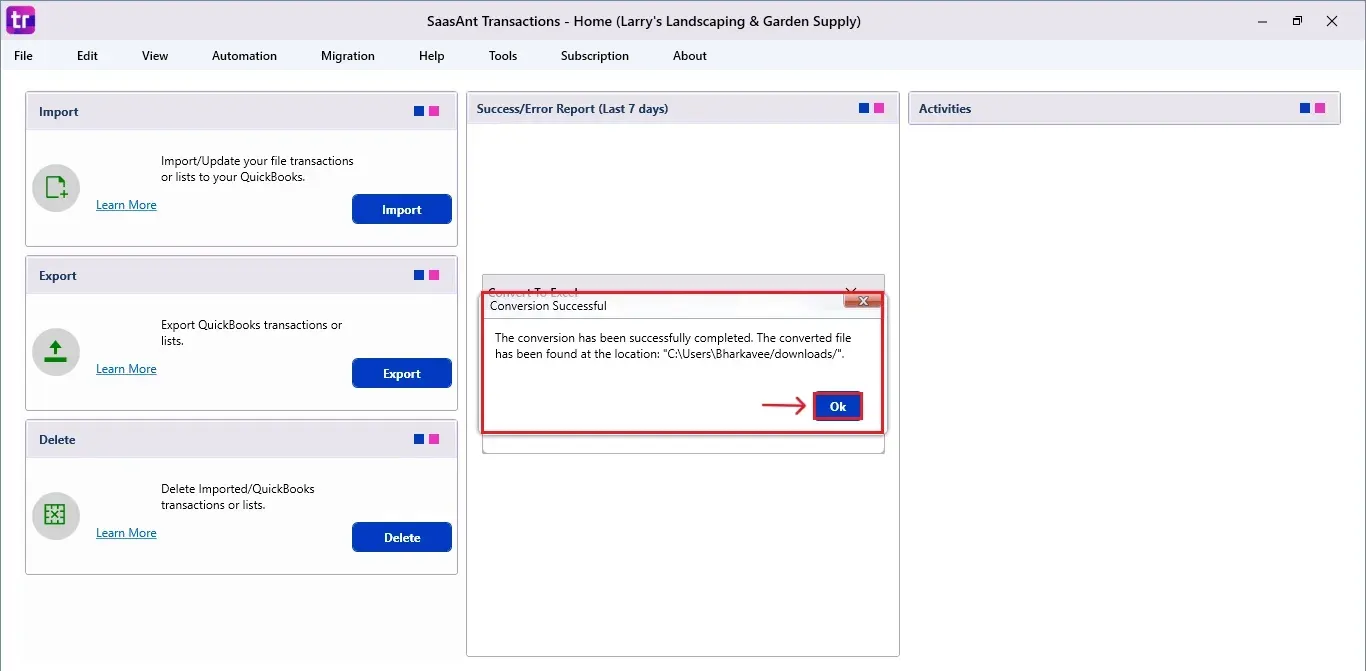Image resolution: width=1366 pixels, height=671 pixels.
Task: Open the Tools menu
Action: click(503, 56)
